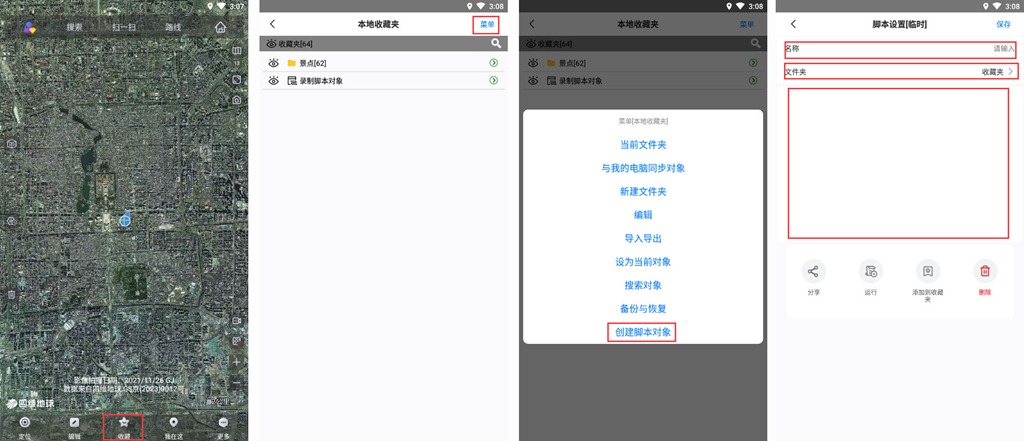Click the large script content text area
This screenshot has height=441, width=1024.
click(x=899, y=163)
